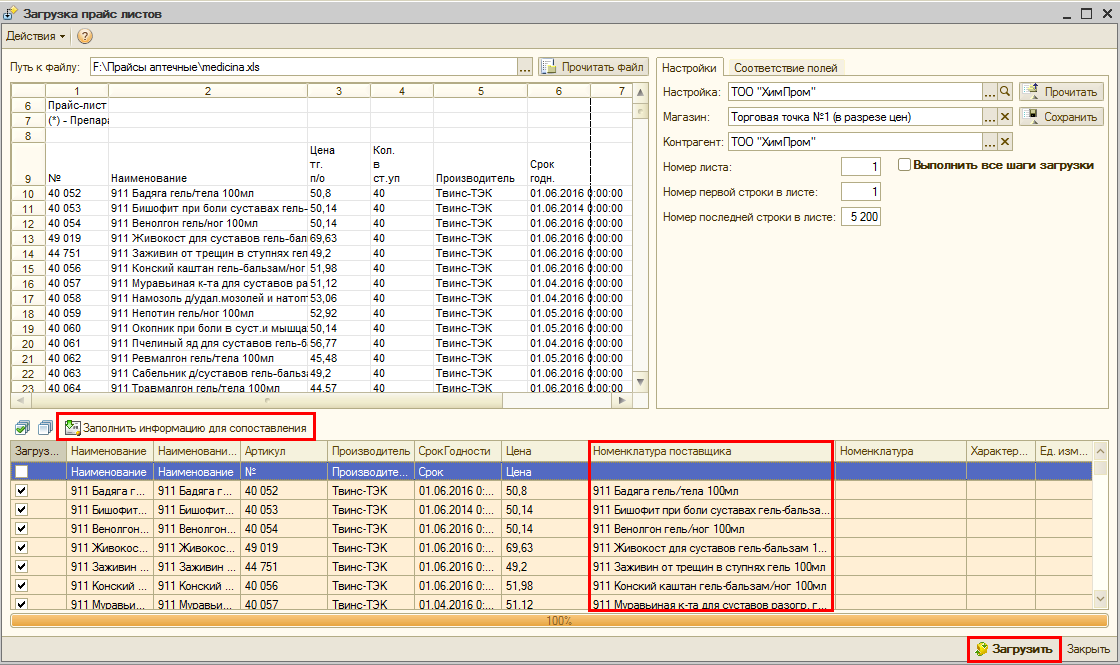The width and height of the screenshot is (1120, 665).
Task: Click Заполнить информацию для сопоставления
Action: (185, 428)
